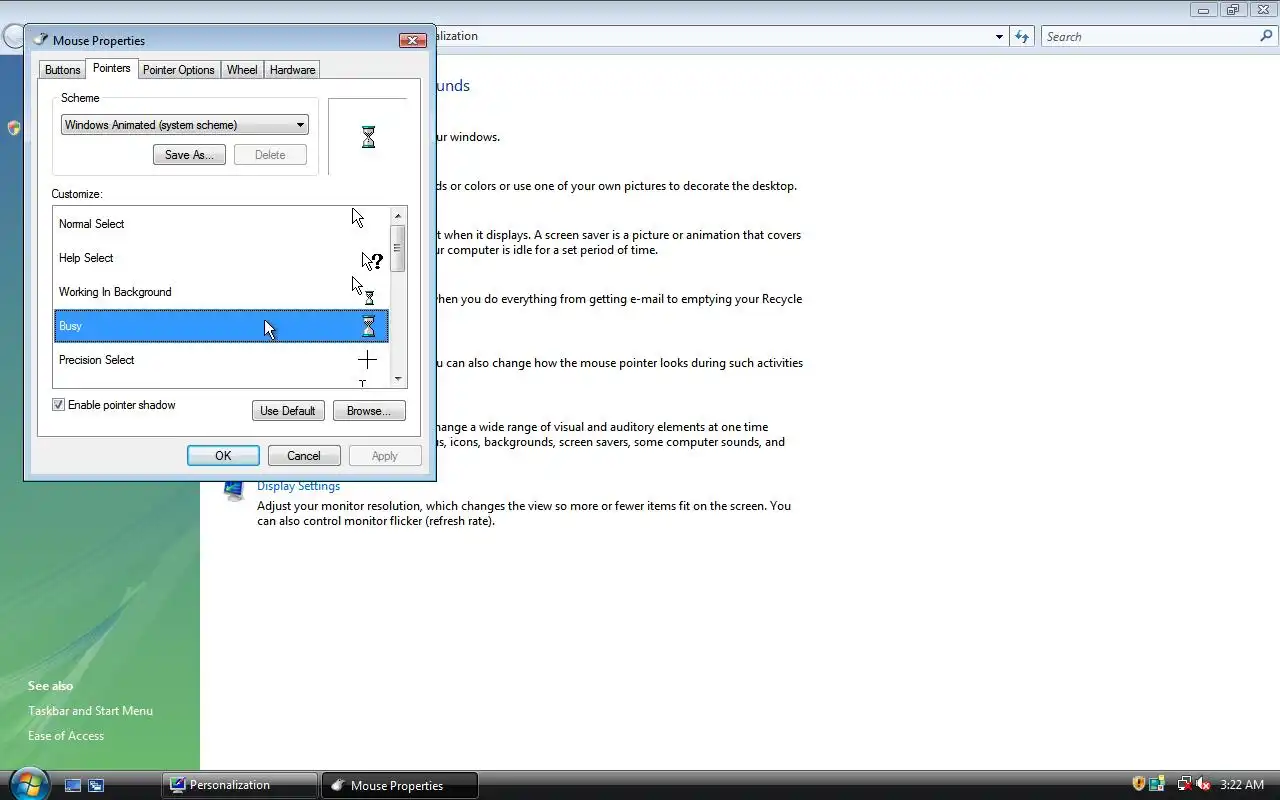Click Show Desktop in Quick Launch
Viewport: 1280px width, 800px height.
click(73, 785)
